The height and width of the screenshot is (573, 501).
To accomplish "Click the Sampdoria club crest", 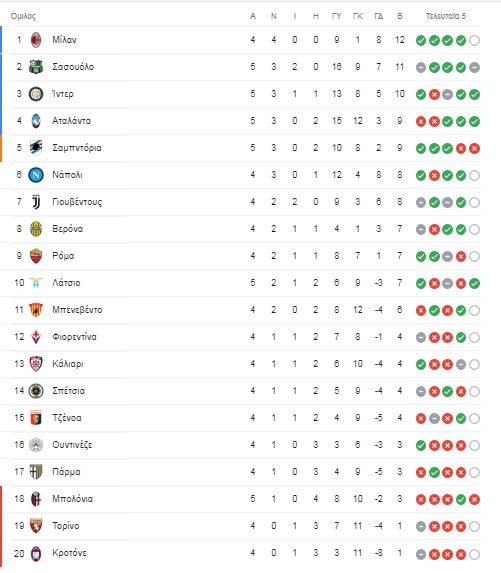I will click(x=36, y=148).
